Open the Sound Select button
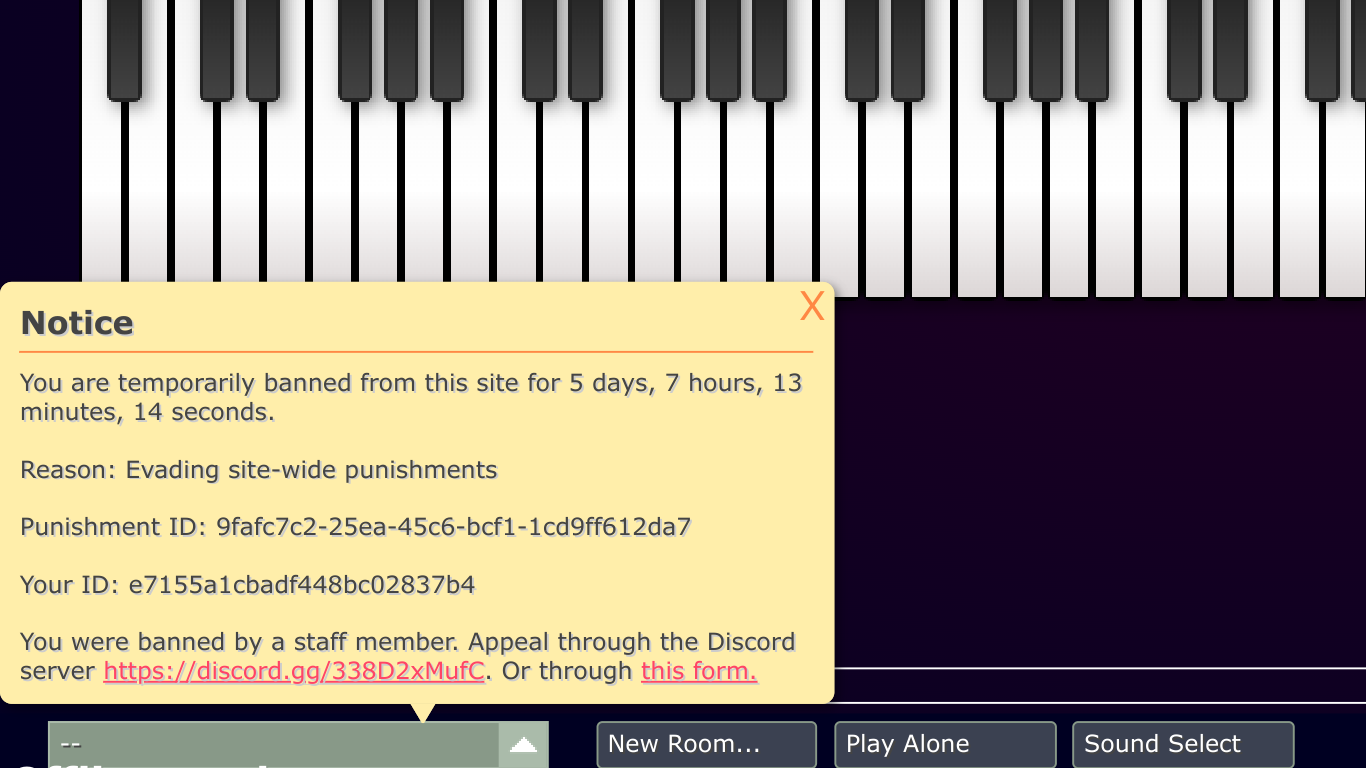This screenshot has height=768, width=1366. click(x=1183, y=744)
